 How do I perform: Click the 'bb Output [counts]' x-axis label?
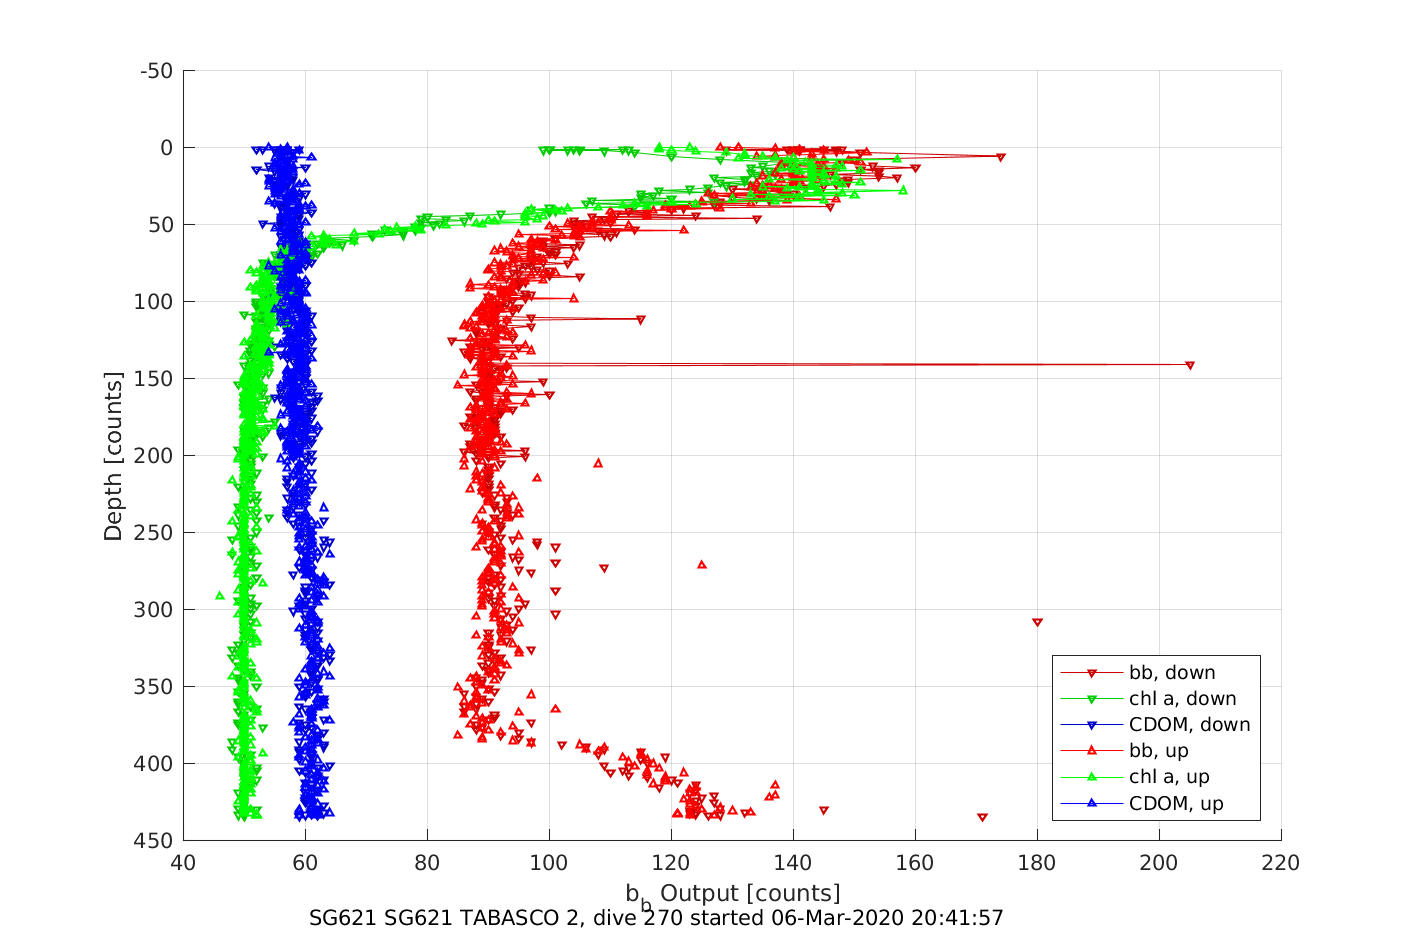pos(733,895)
